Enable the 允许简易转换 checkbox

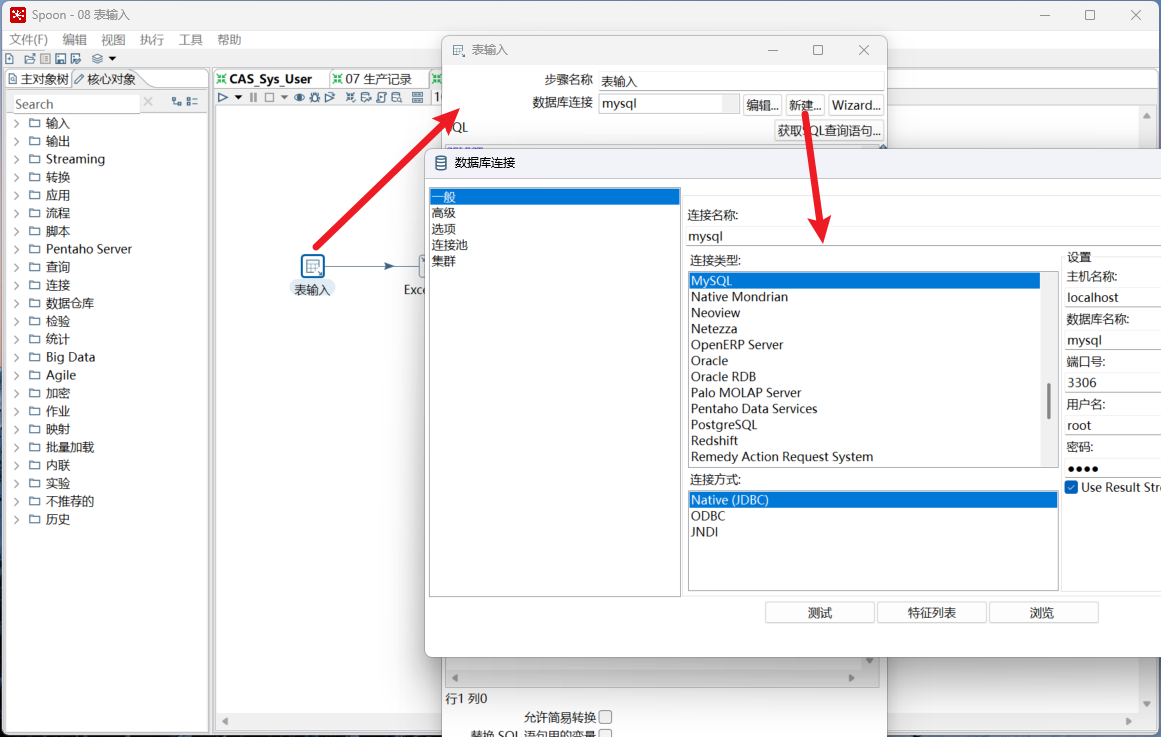[606, 717]
